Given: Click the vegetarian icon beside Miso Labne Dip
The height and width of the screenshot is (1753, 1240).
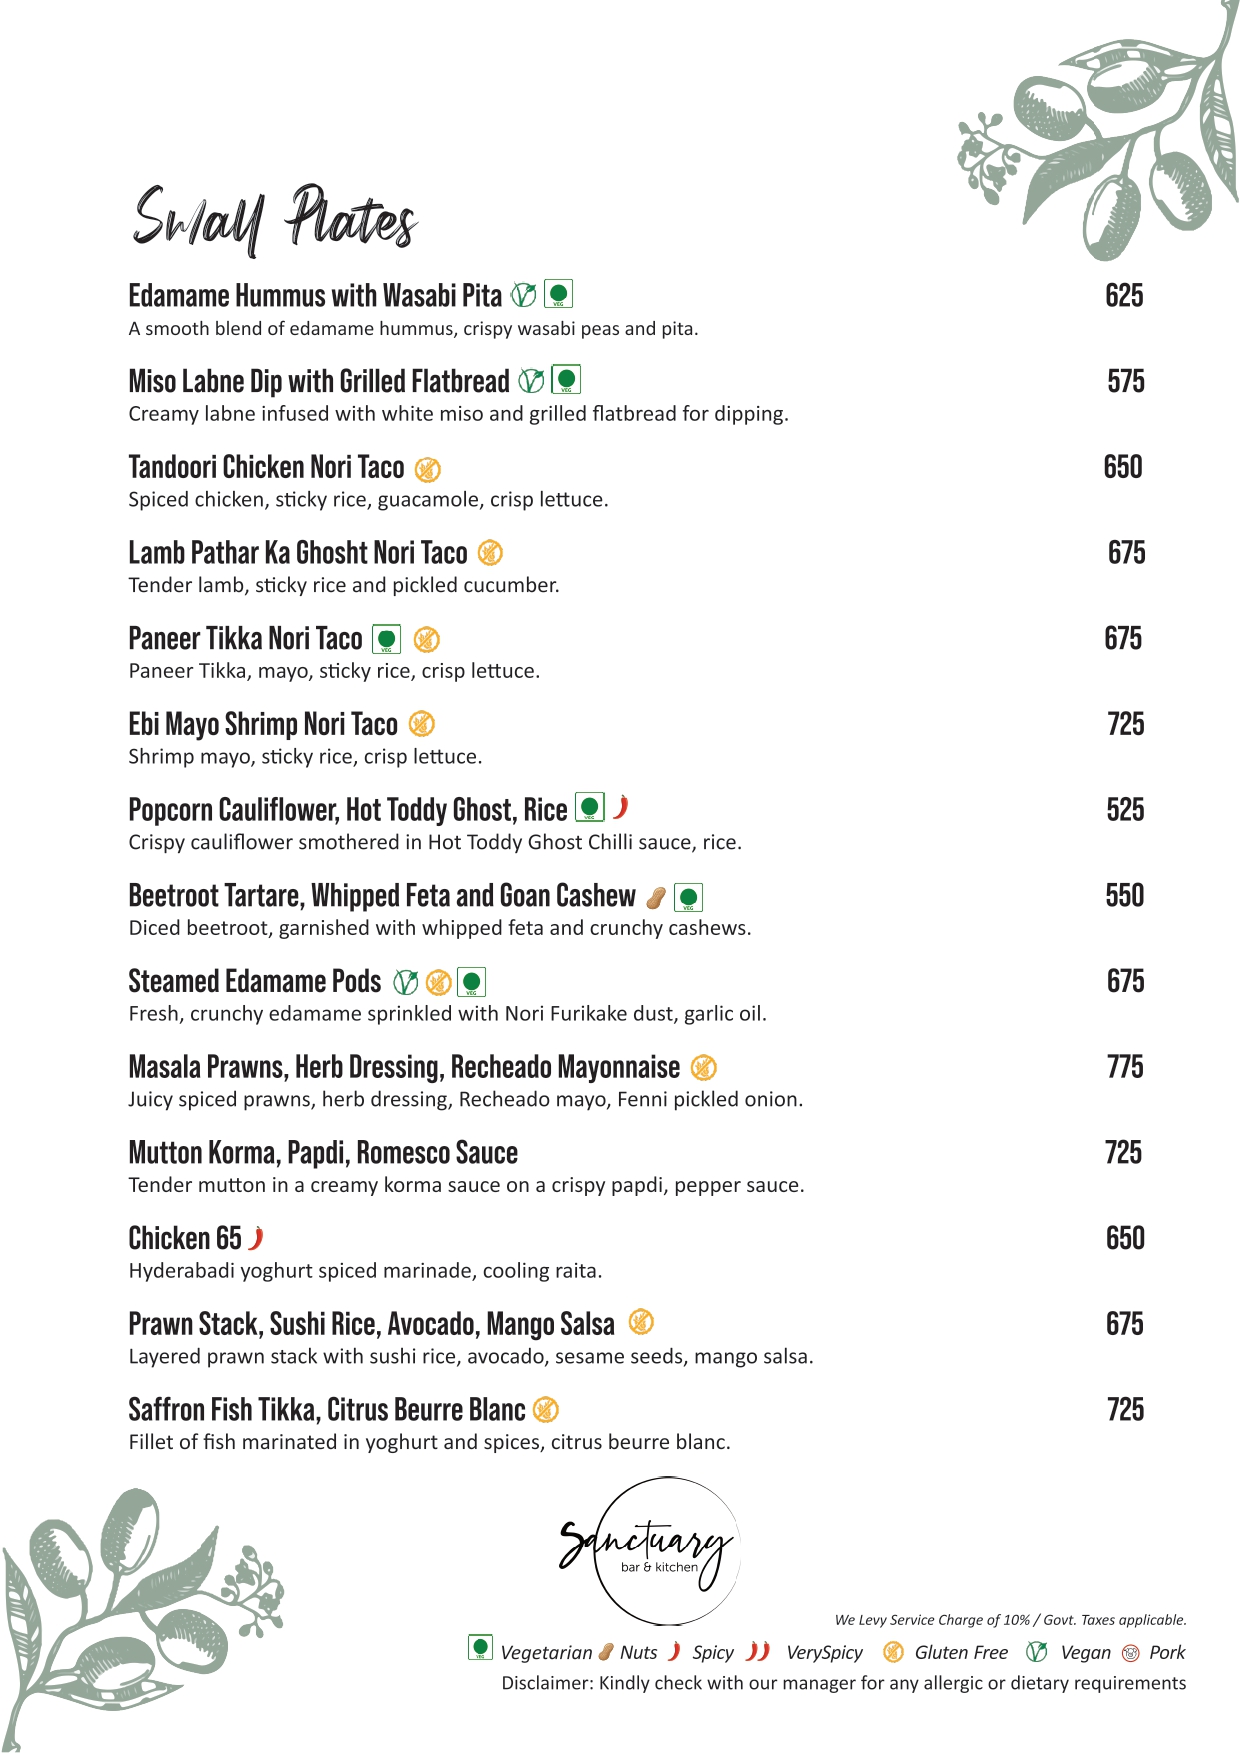Looking at the screenshot, I should tap(566, 380).
